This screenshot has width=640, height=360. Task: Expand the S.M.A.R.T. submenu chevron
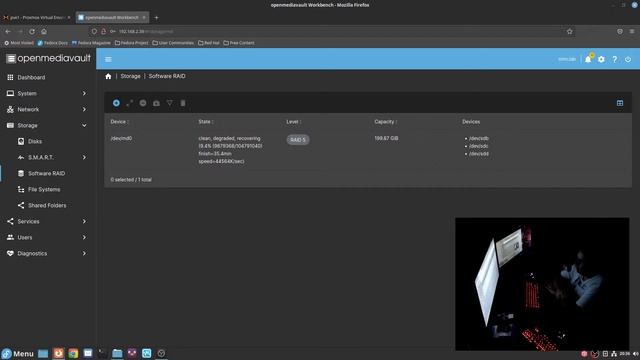tap(84, 158)
